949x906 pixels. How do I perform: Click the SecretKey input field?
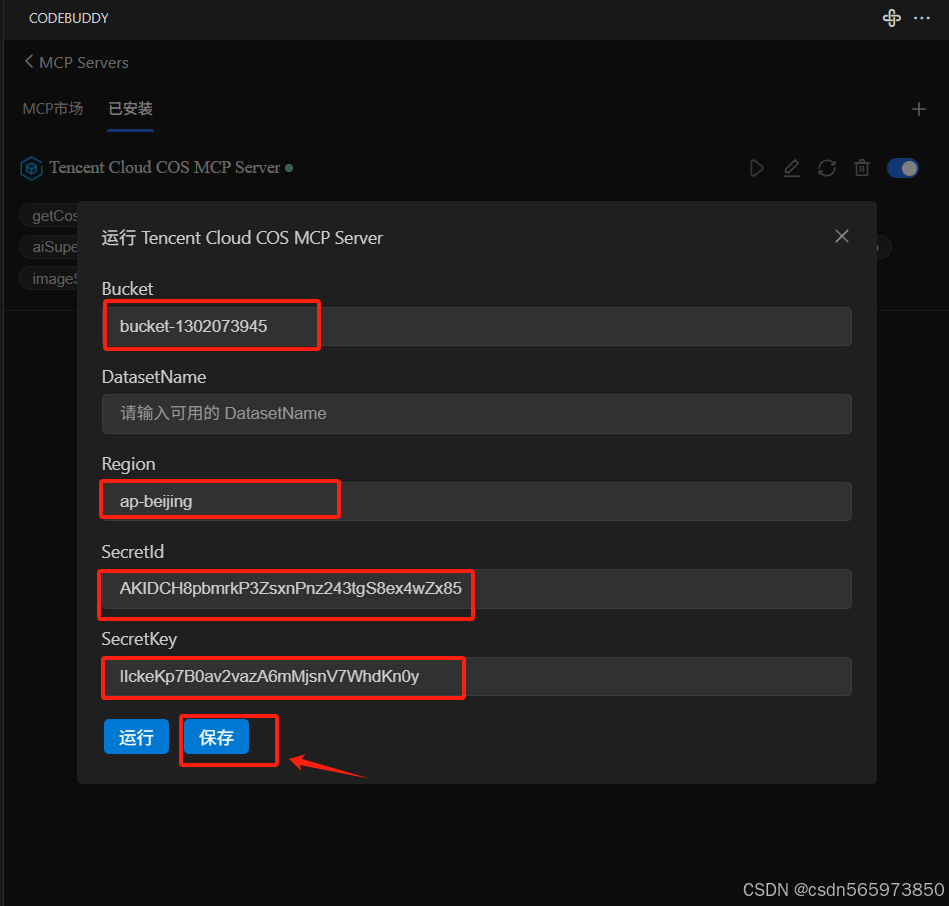pyautogui.click(x=477, y=676)
